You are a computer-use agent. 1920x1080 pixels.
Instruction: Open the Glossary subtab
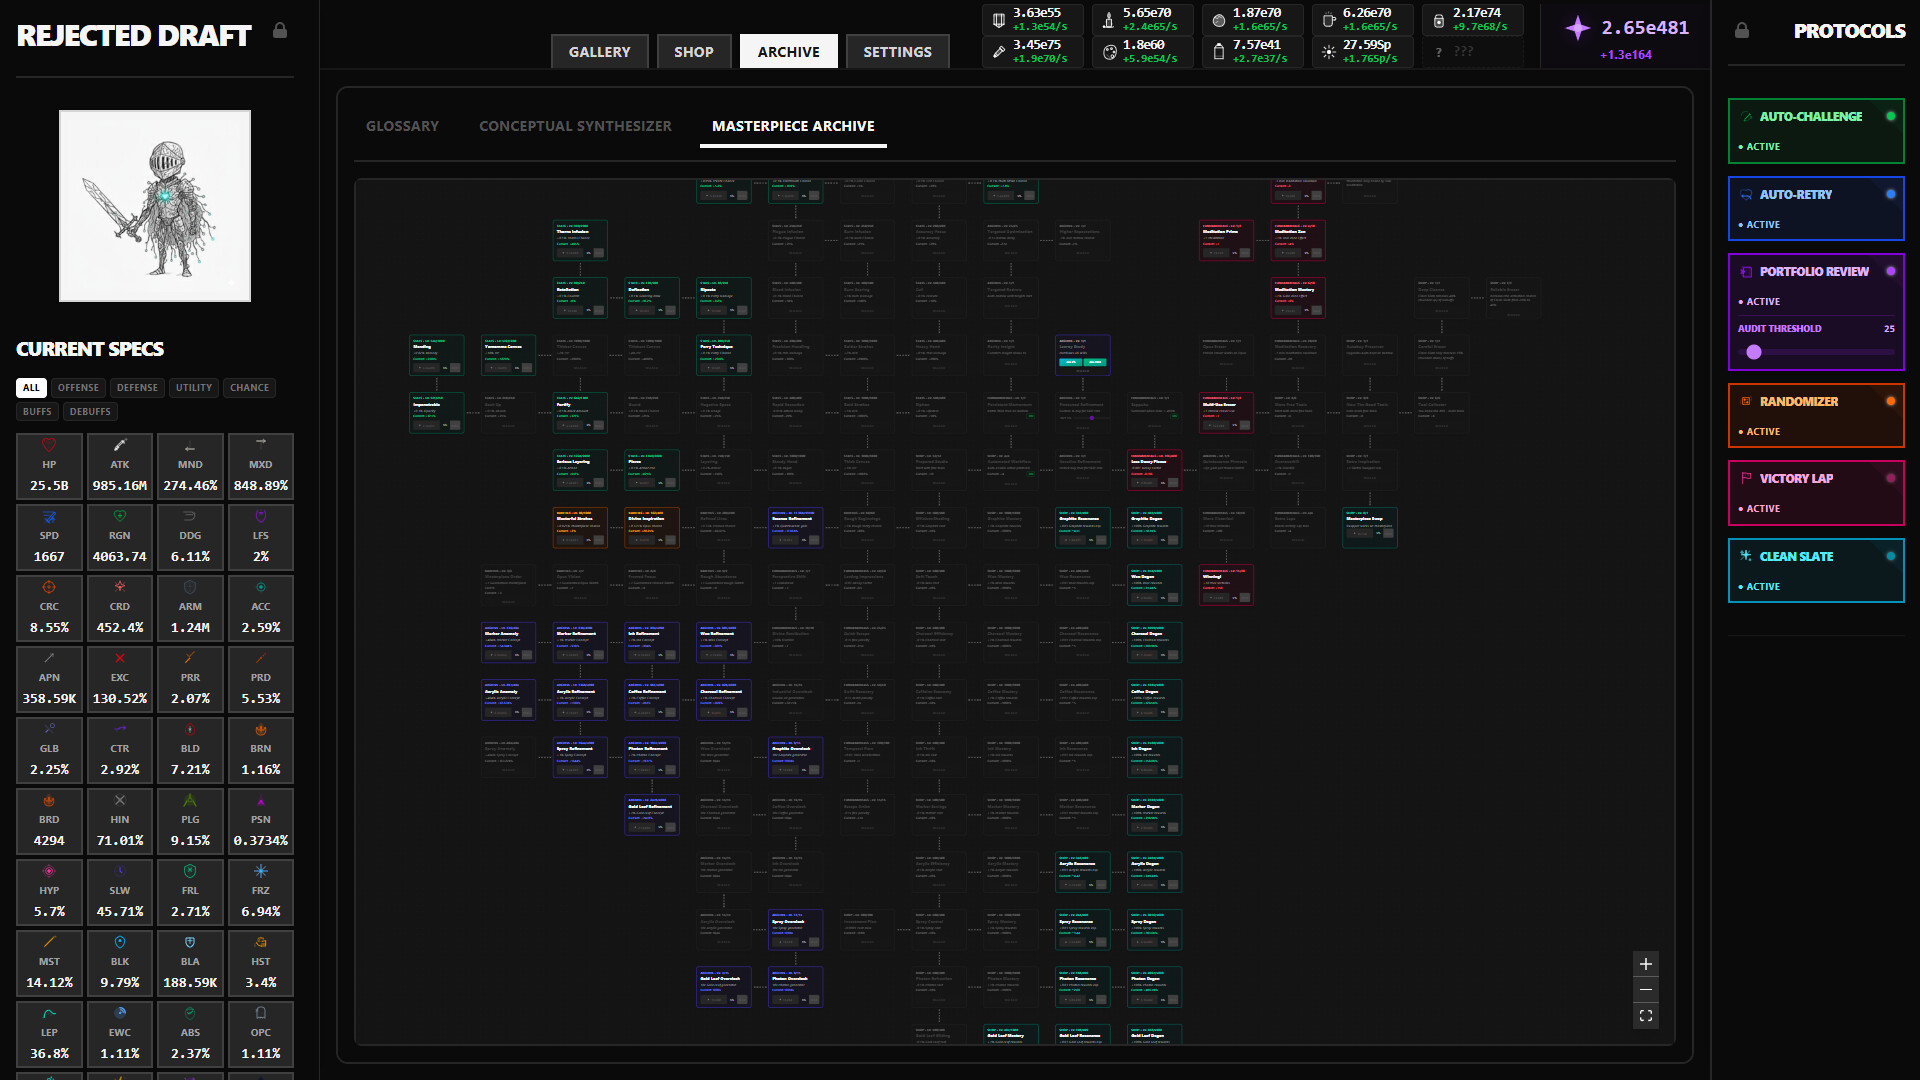(402, 126)
